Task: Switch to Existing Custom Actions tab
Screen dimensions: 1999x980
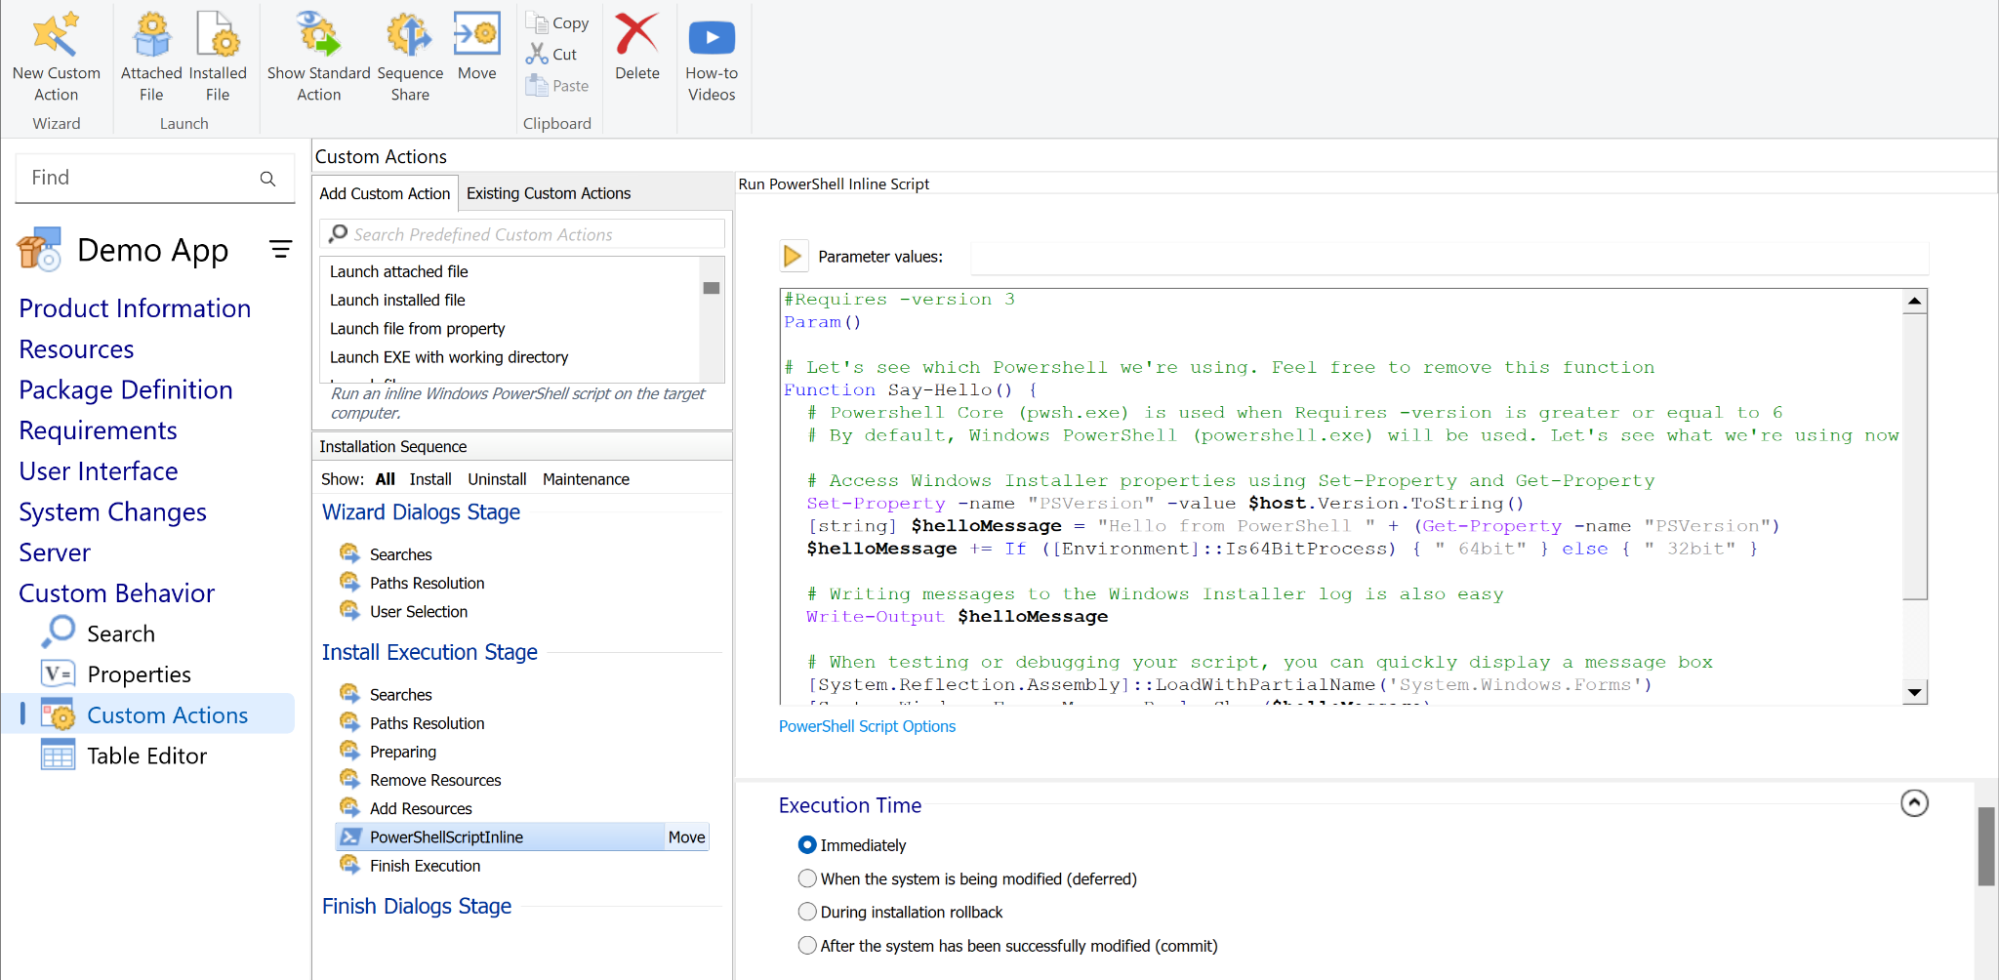Action: point(548,193)
